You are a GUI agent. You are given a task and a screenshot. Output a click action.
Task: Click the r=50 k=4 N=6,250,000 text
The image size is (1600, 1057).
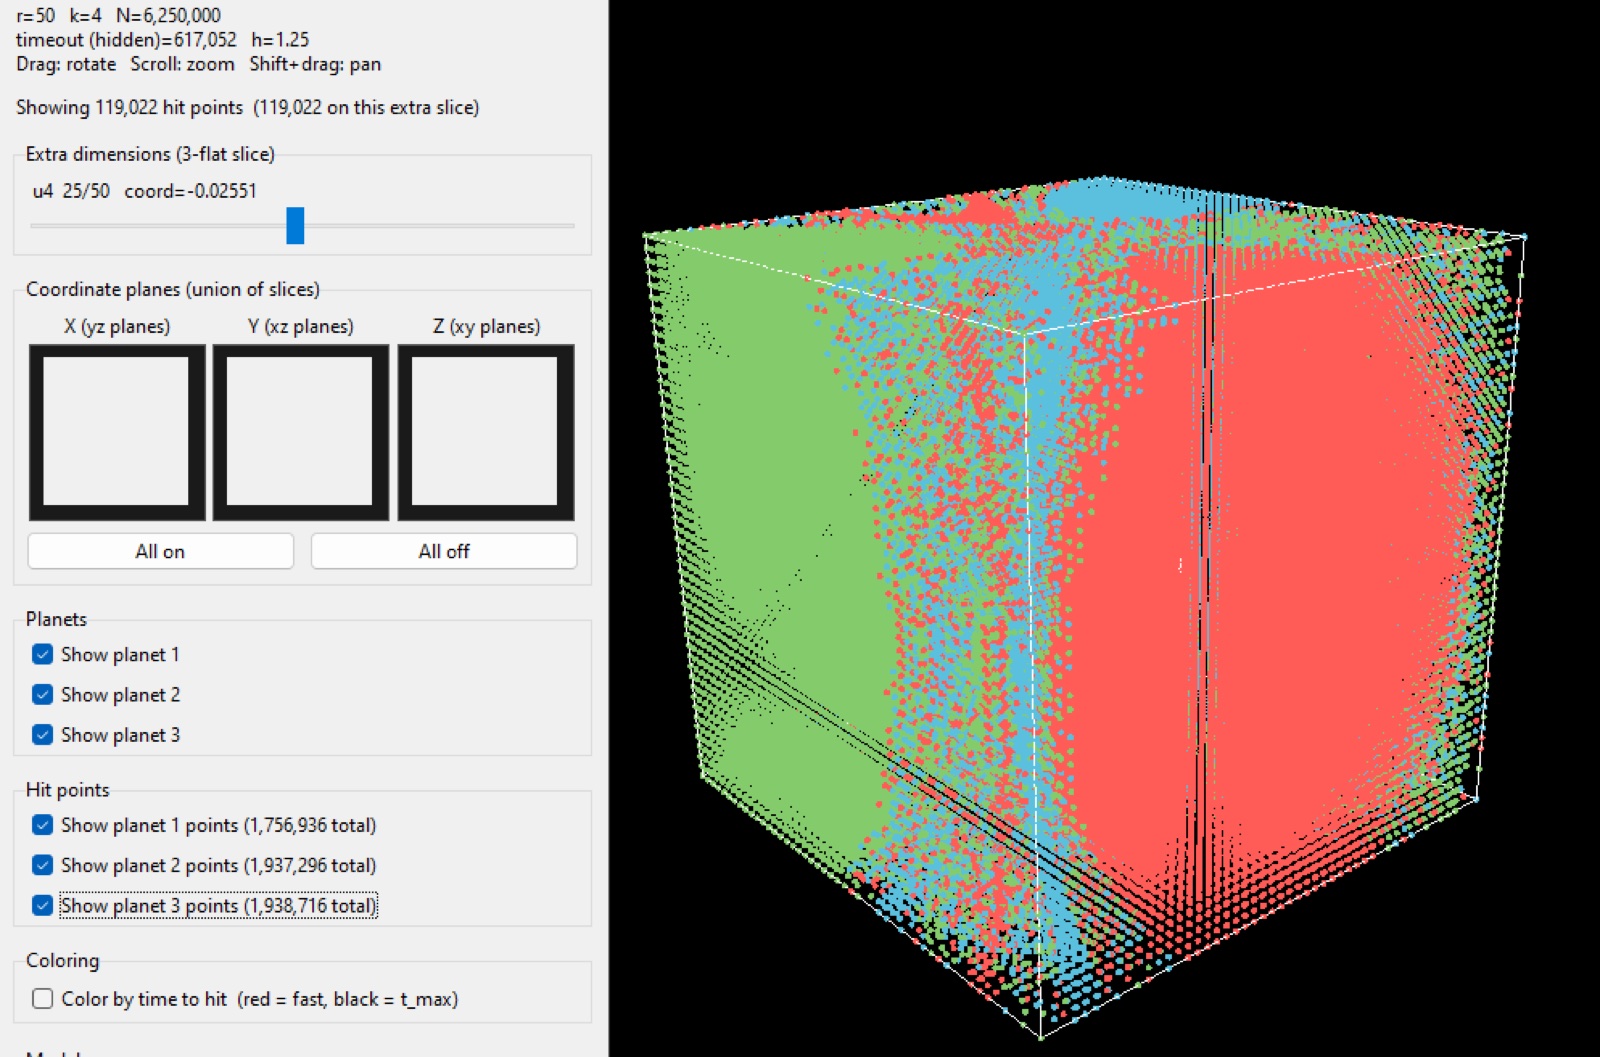coord(118,15)
